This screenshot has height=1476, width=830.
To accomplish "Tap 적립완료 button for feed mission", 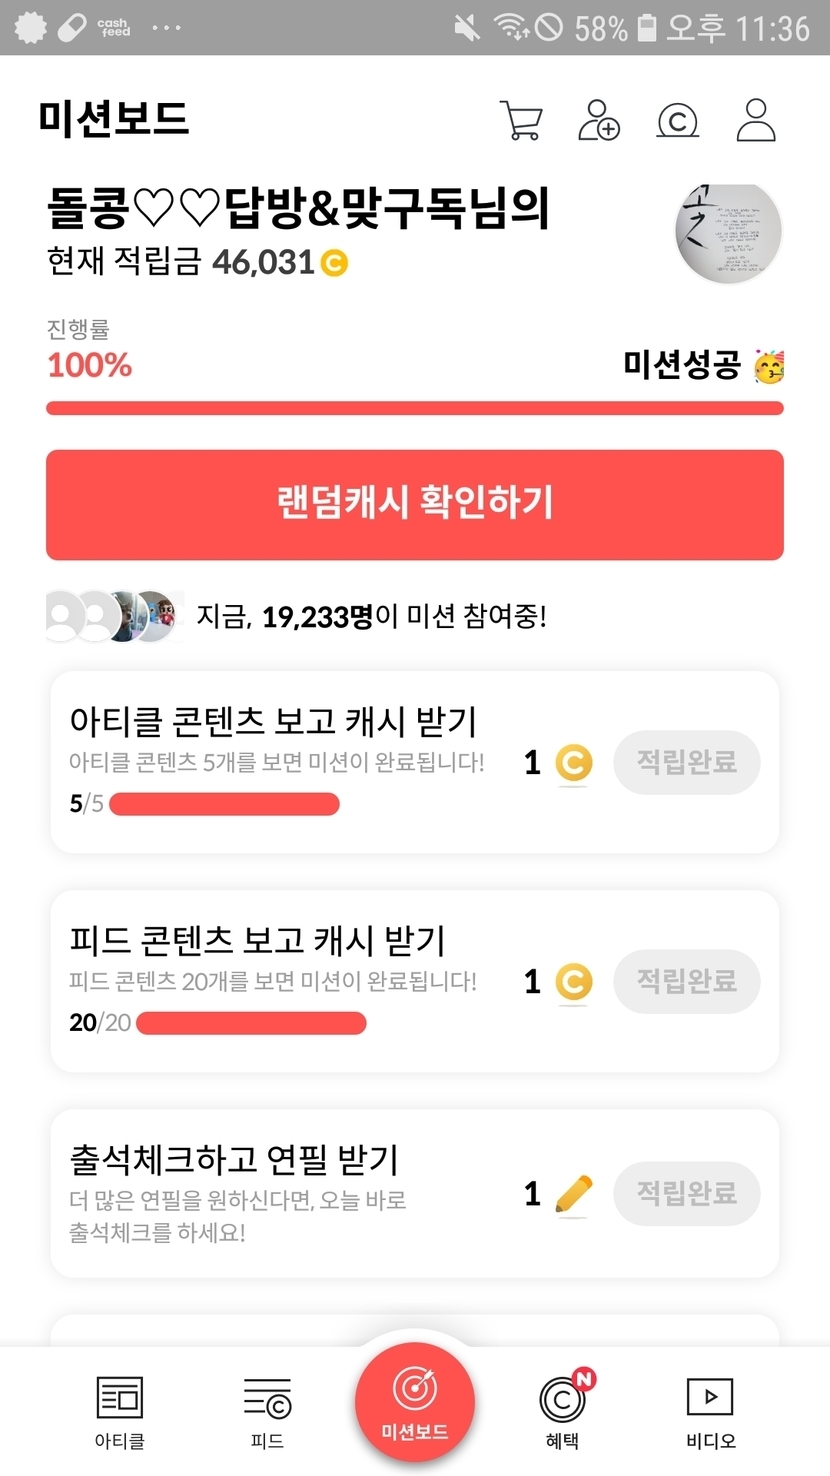I will pyautogui.click(x=686, y=981).
